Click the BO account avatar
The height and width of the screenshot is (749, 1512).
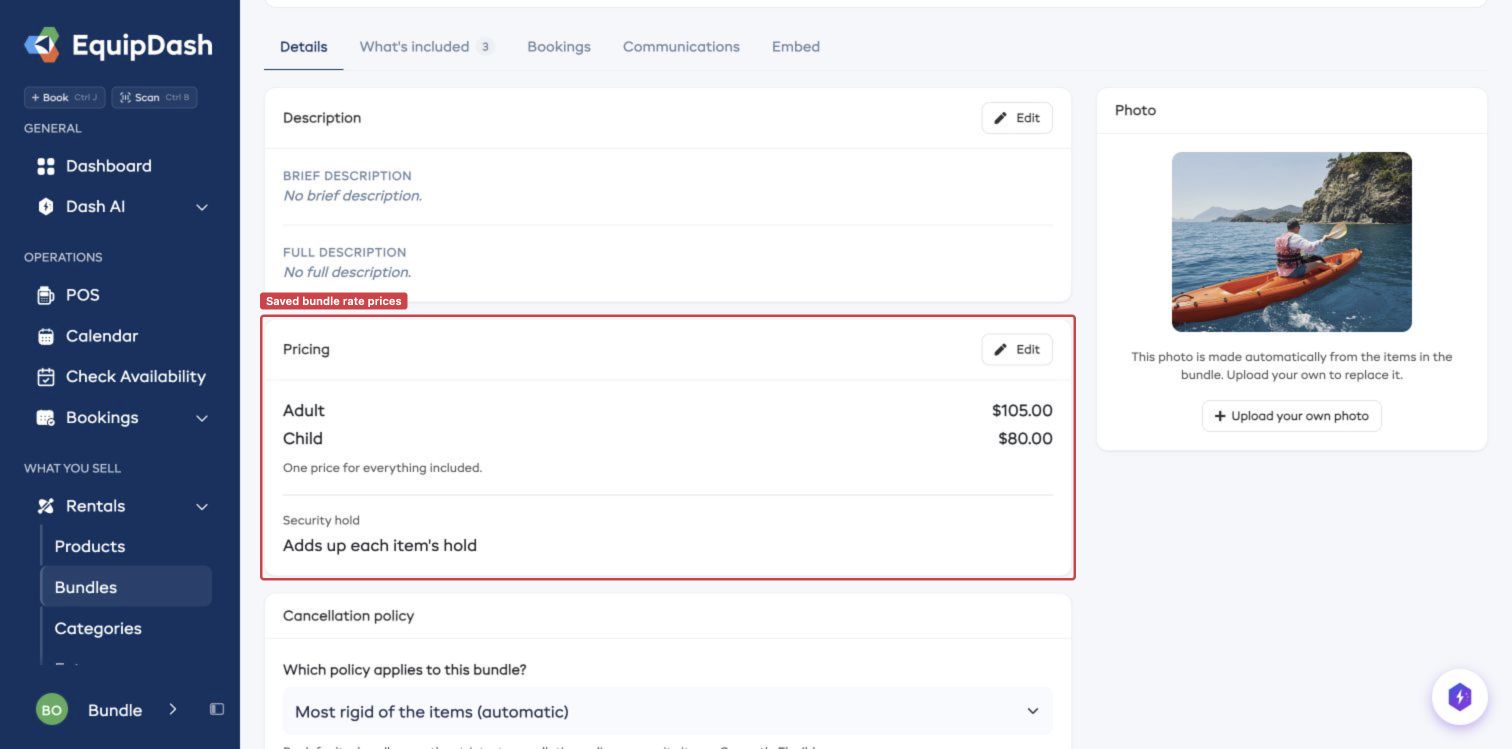[52, 710]
